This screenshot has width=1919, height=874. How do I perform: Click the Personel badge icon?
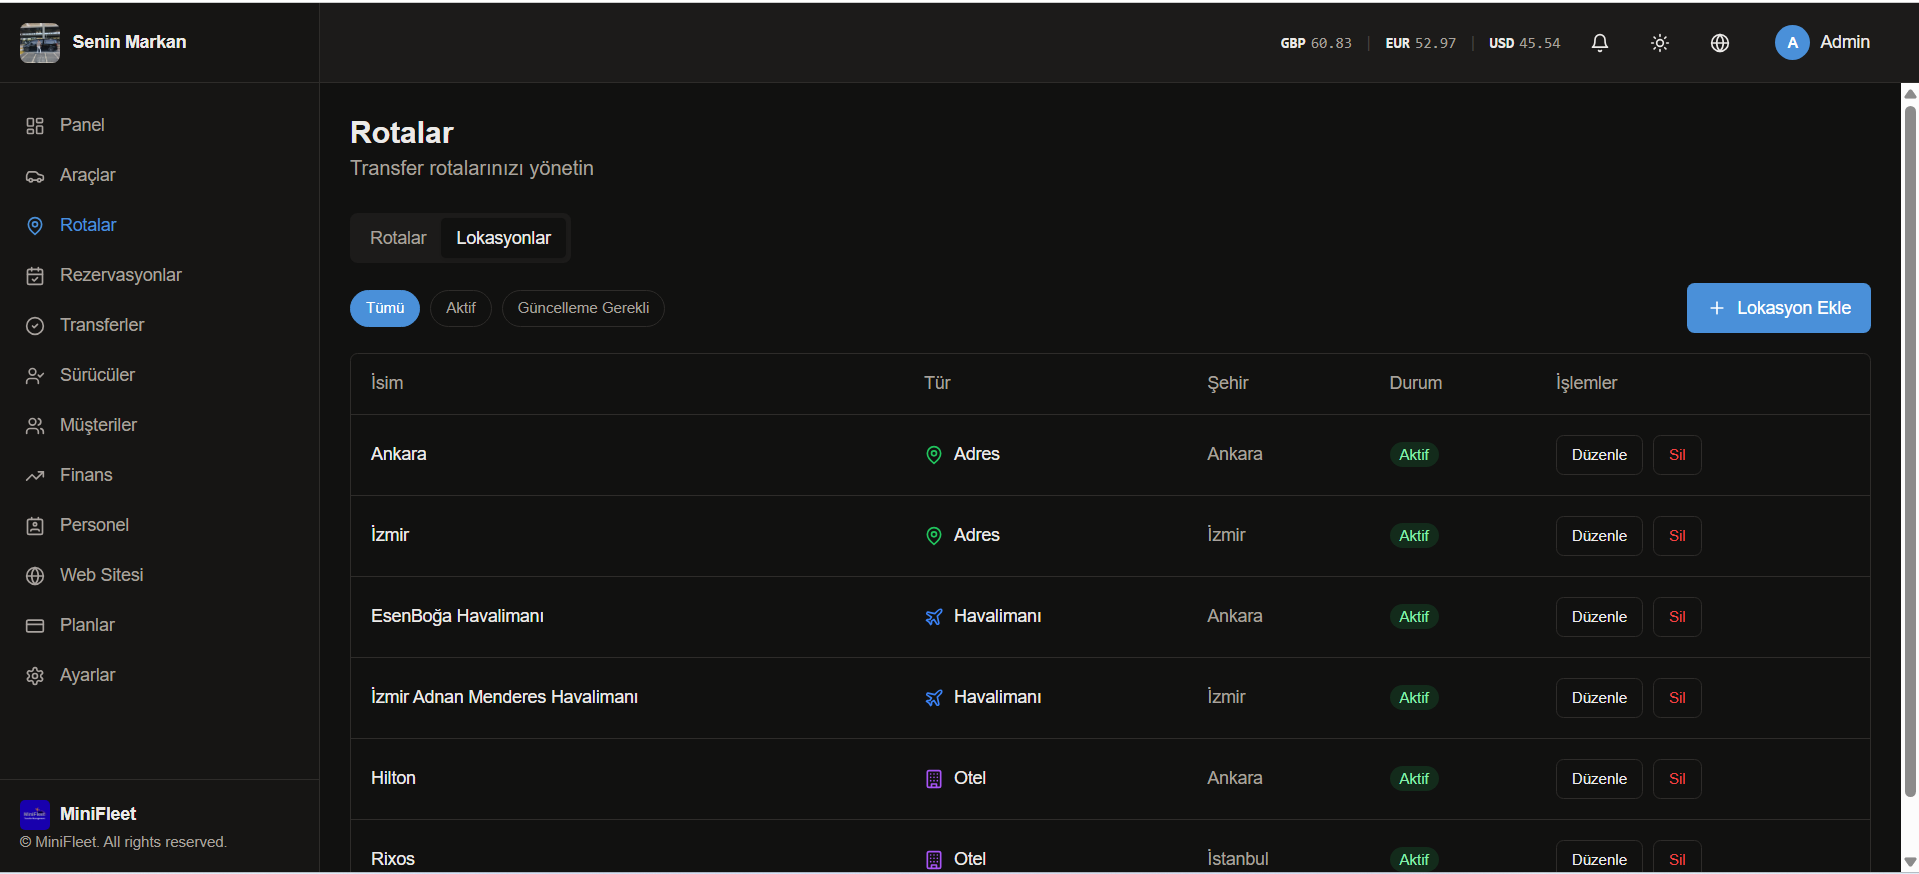[35, 526]
